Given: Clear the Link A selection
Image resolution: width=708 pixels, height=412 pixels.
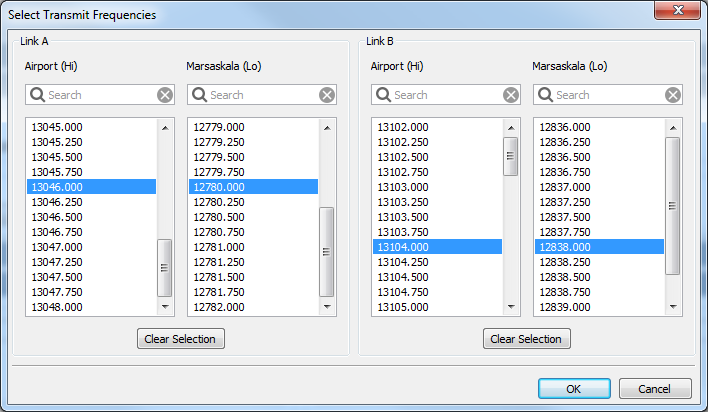Looking at the screenshot, I should (181, 339).
